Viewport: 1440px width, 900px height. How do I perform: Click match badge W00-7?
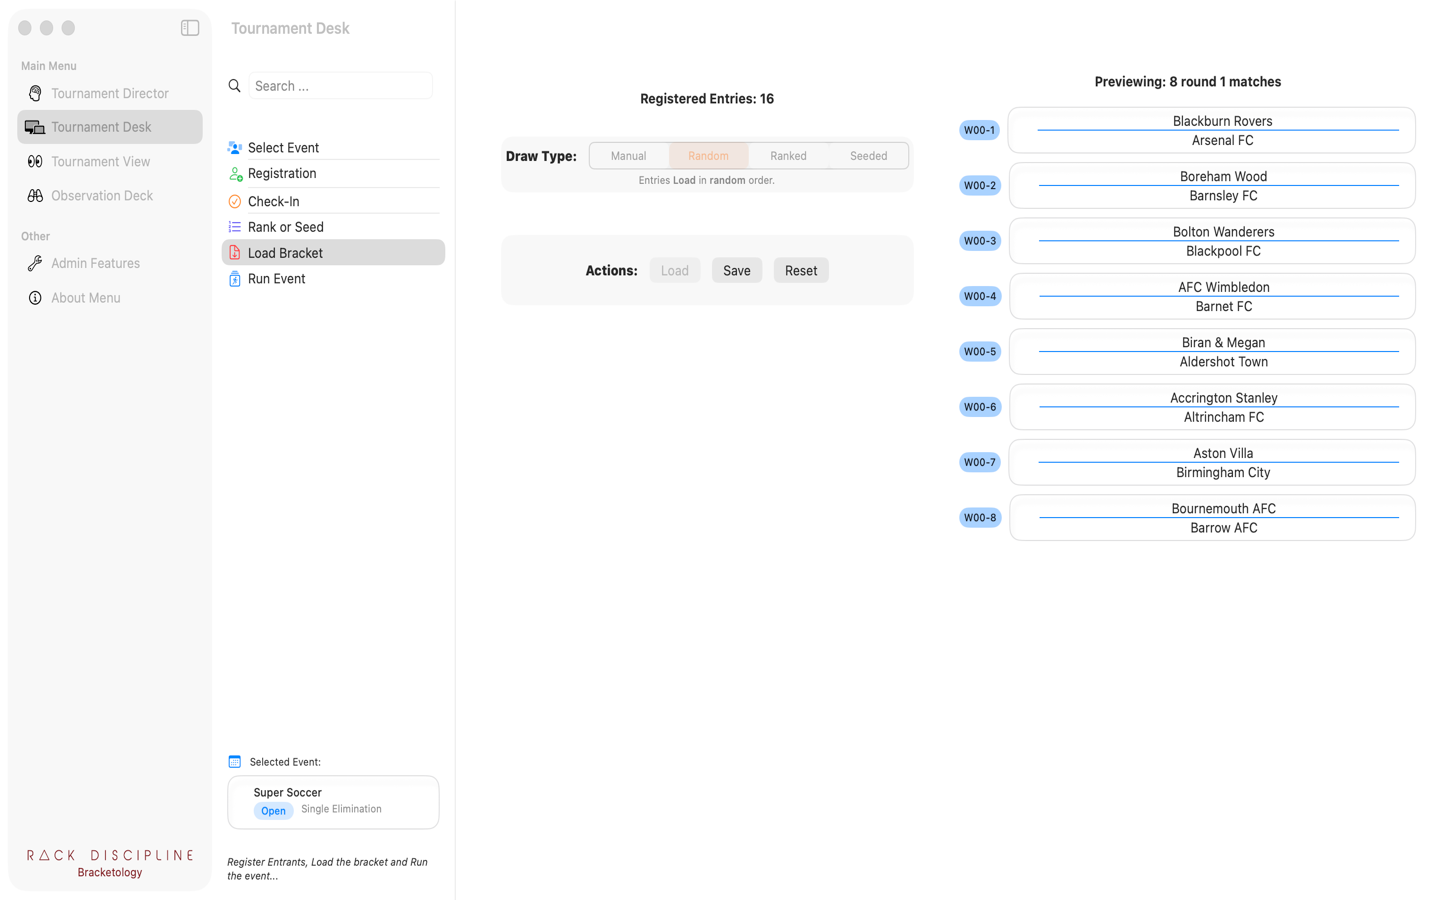980,462
